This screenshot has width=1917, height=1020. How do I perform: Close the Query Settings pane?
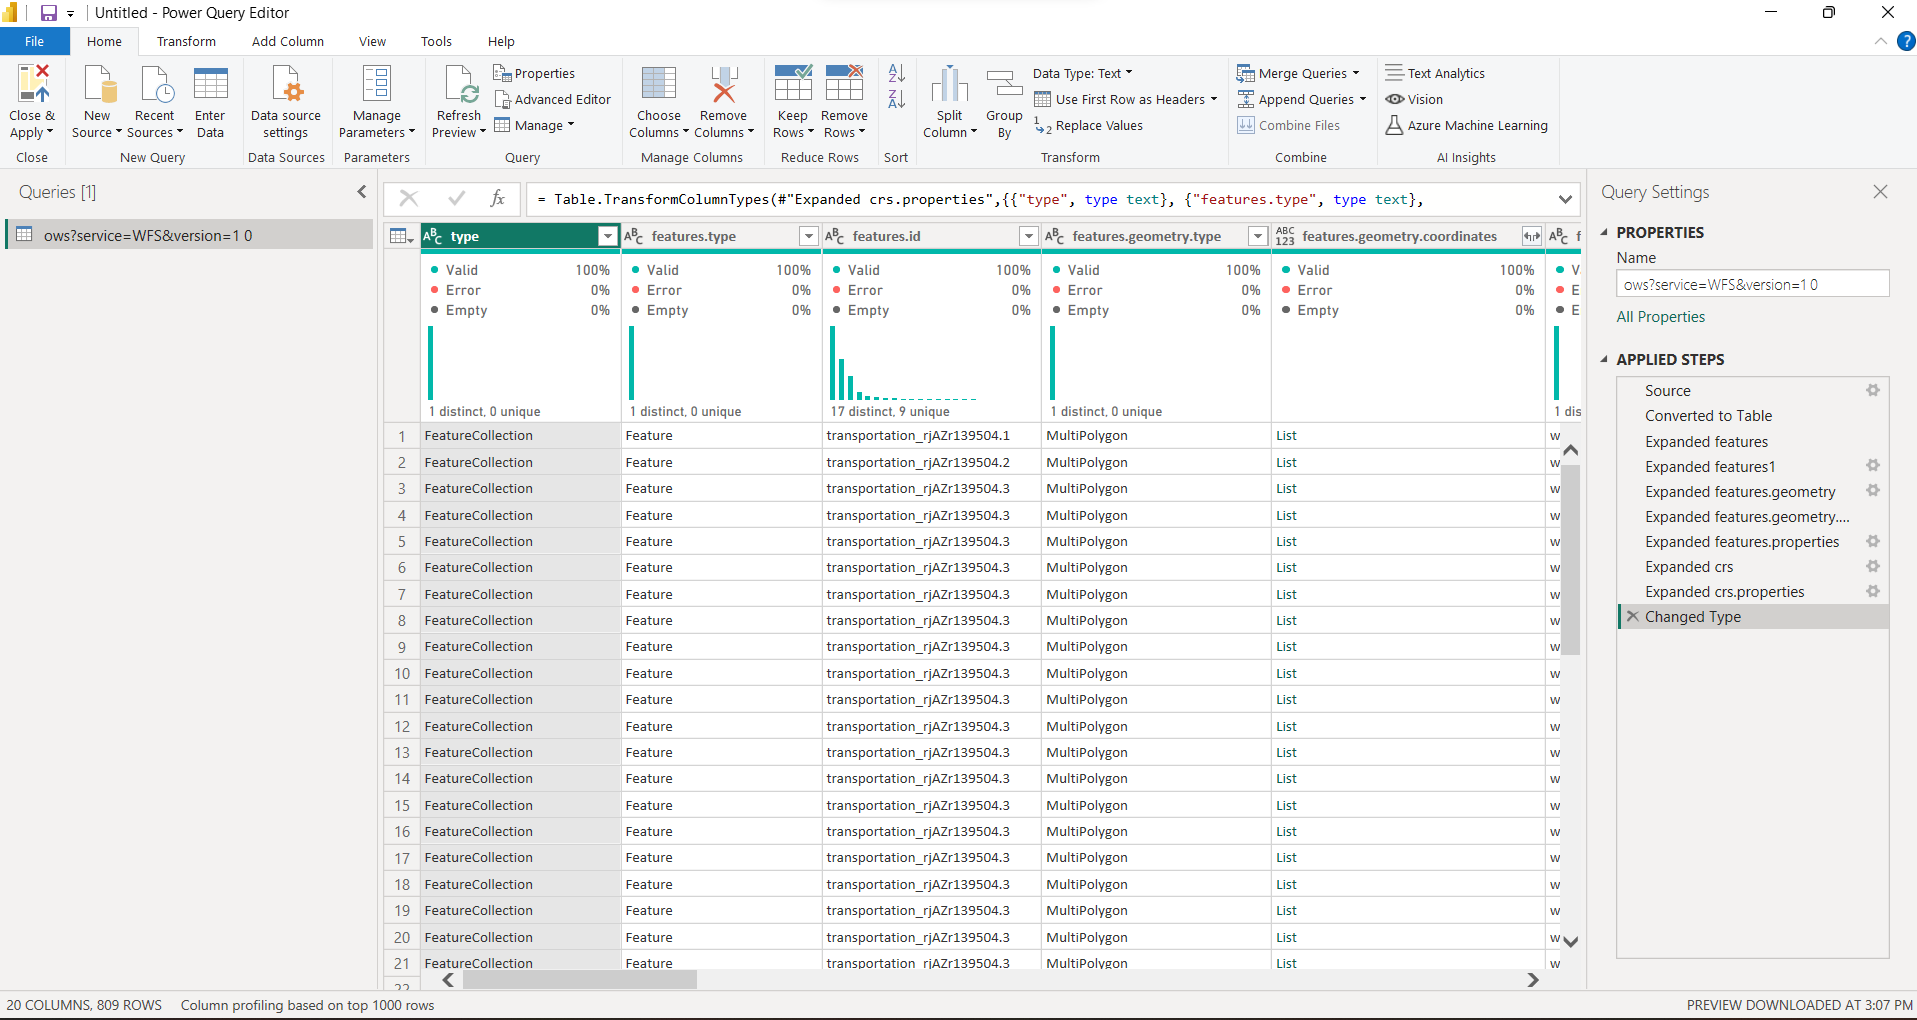click(1880, 192)
